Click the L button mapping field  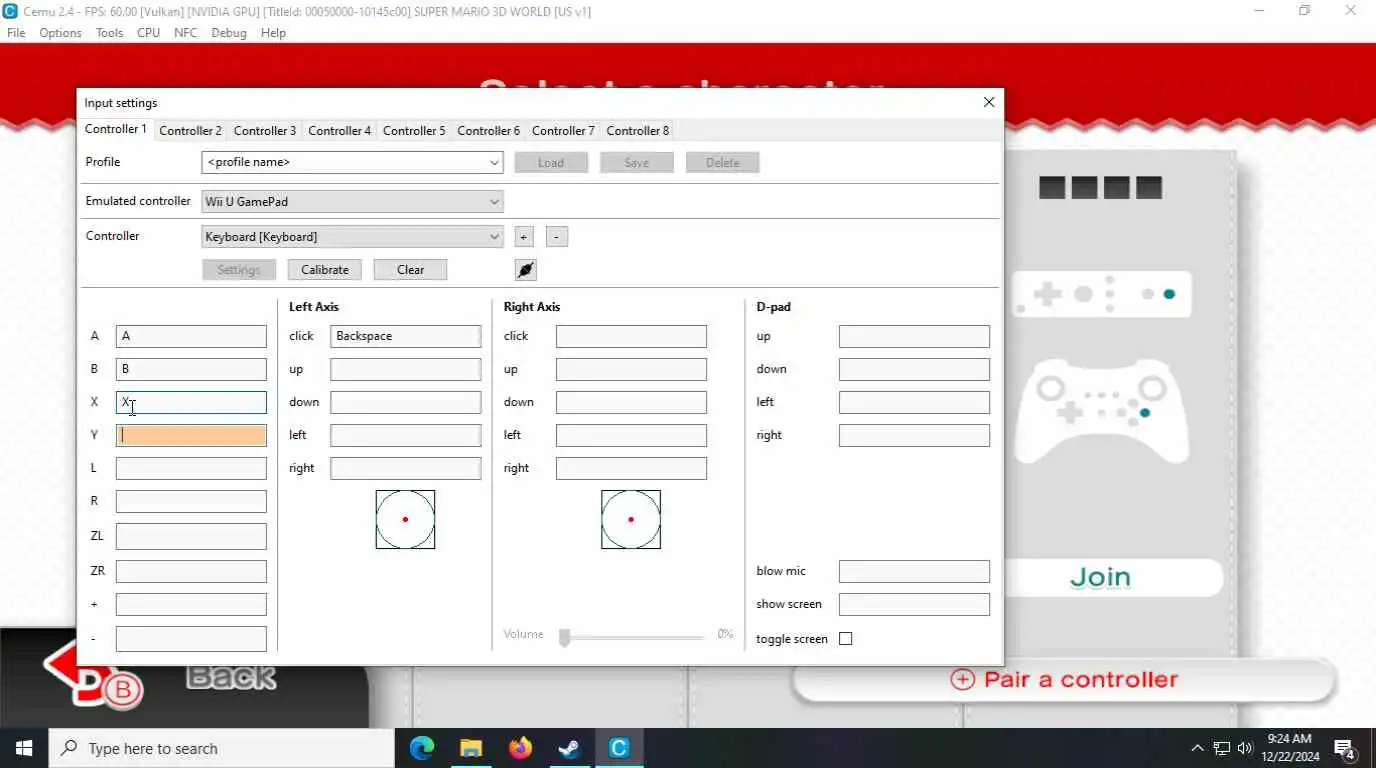[191, 468]
